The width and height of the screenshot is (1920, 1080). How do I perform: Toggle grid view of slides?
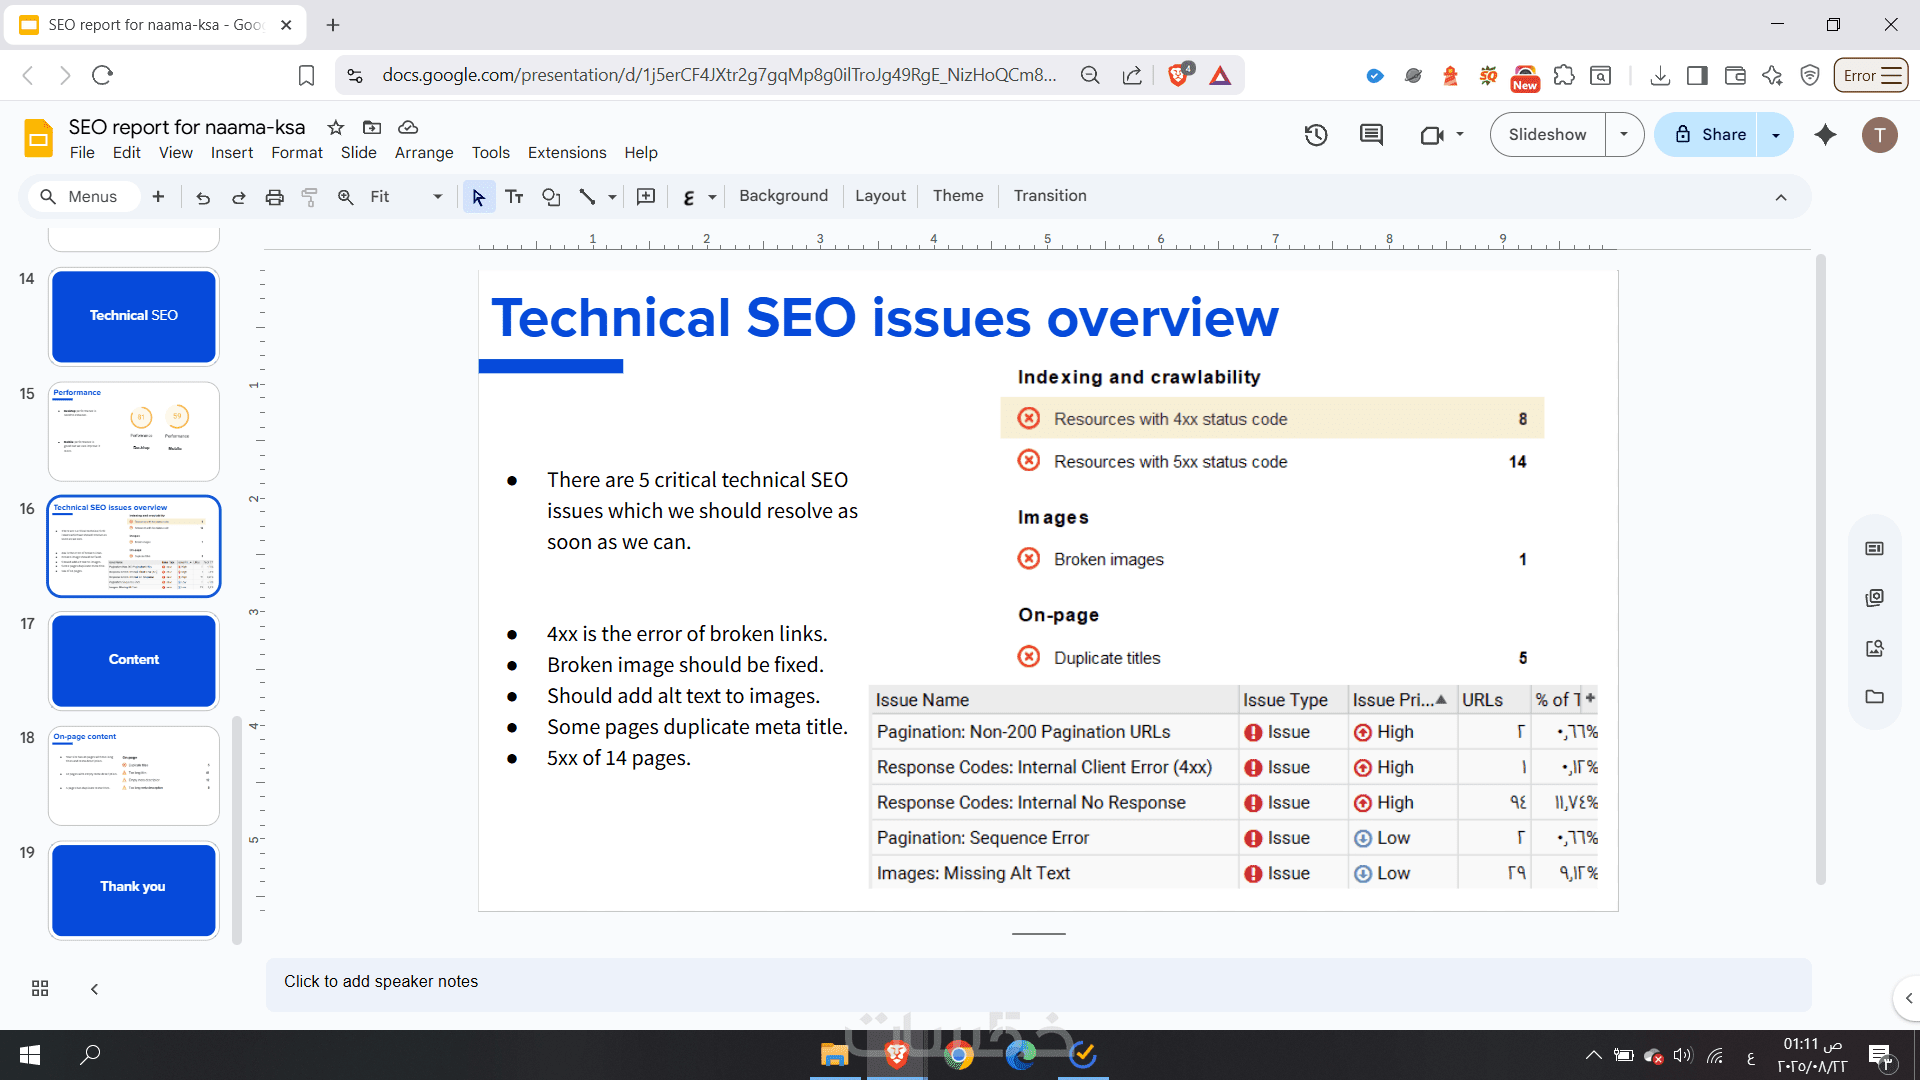click(x=40, y=988)
